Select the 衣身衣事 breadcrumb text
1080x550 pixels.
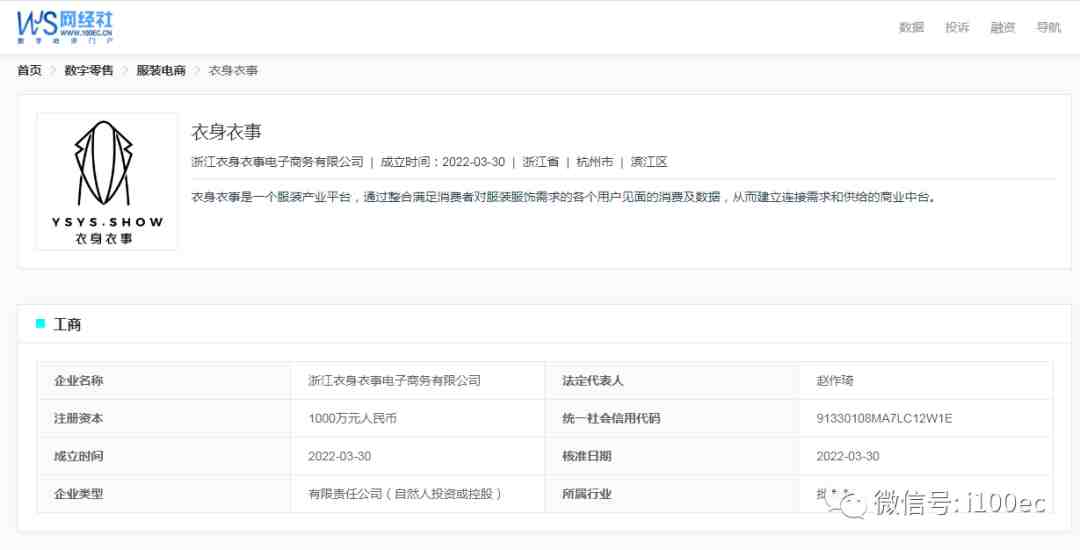233,70
